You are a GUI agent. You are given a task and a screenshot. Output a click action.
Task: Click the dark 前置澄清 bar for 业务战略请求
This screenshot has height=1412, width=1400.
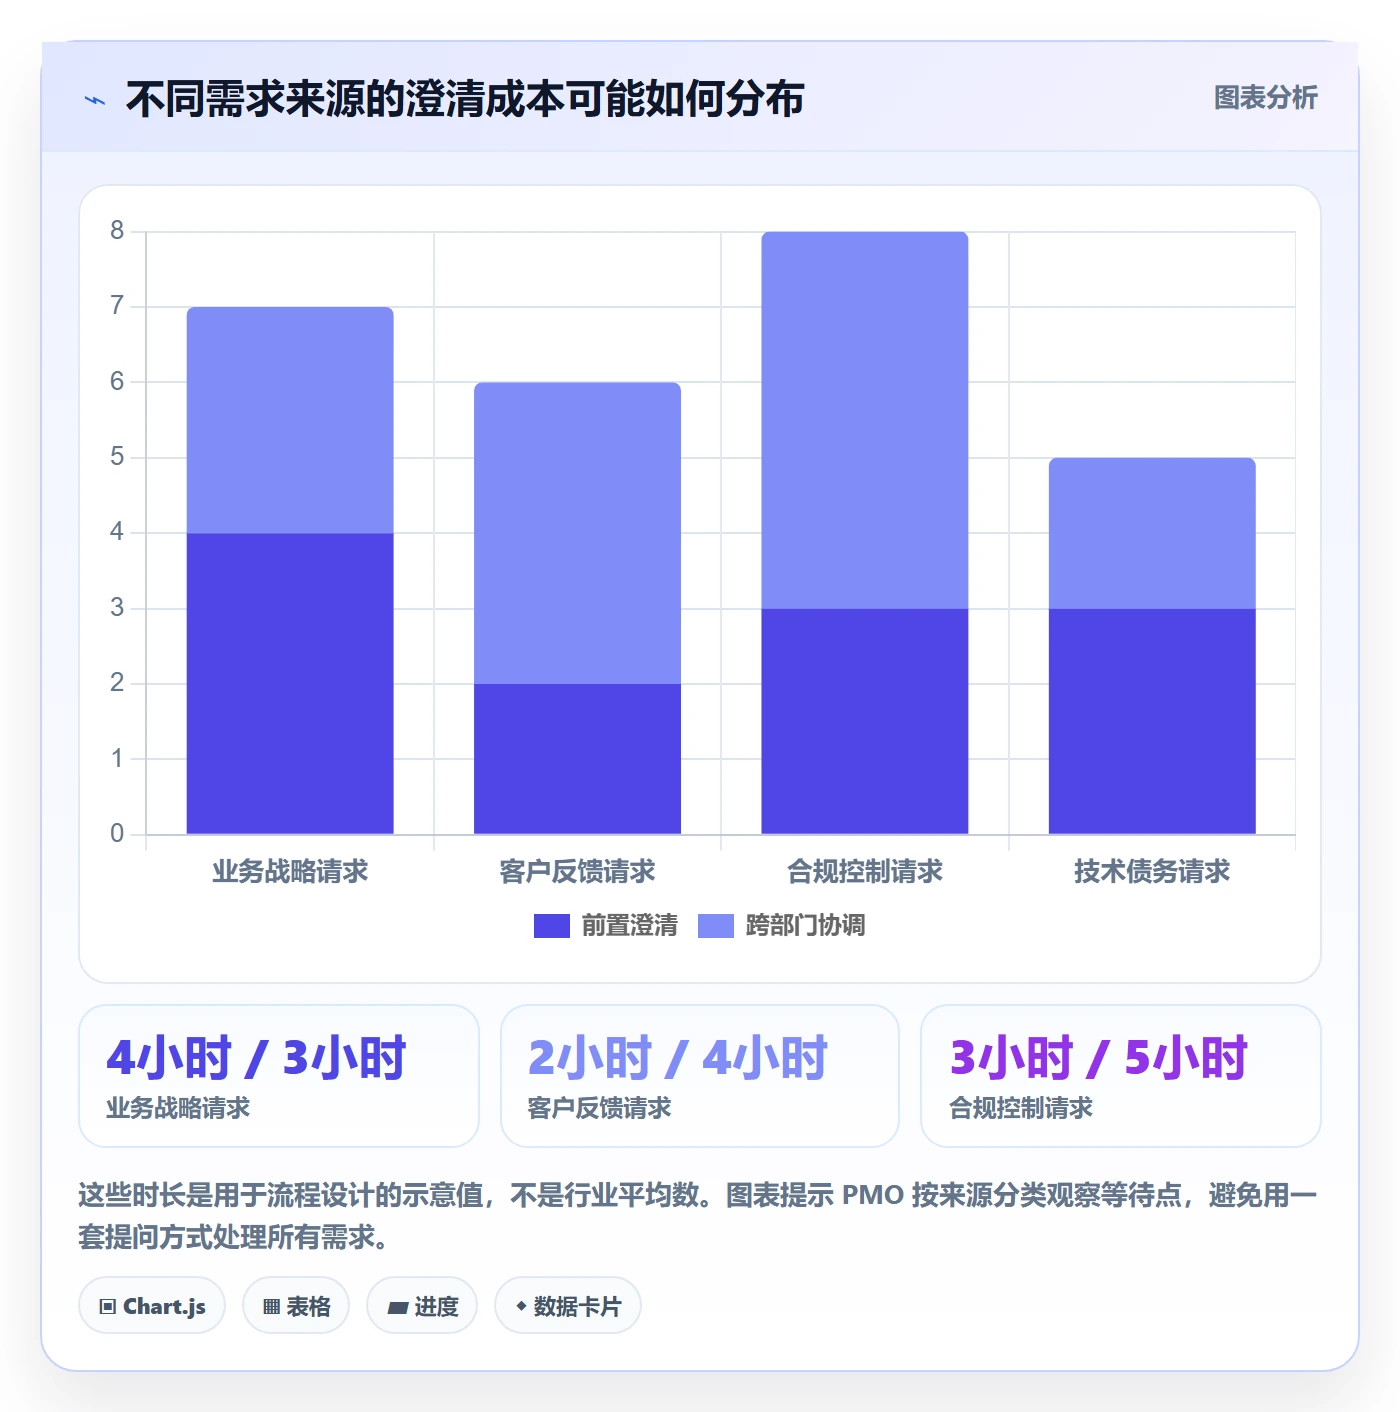coord(290,684)
